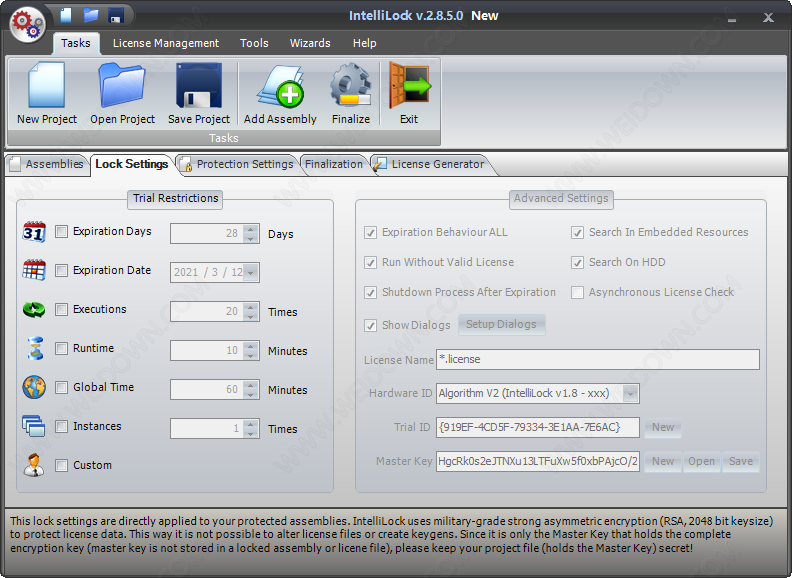Screen dimensions: 792x578
Task: Toggle the Show Dialogs checkbox
Action: [x=370, y=325]
